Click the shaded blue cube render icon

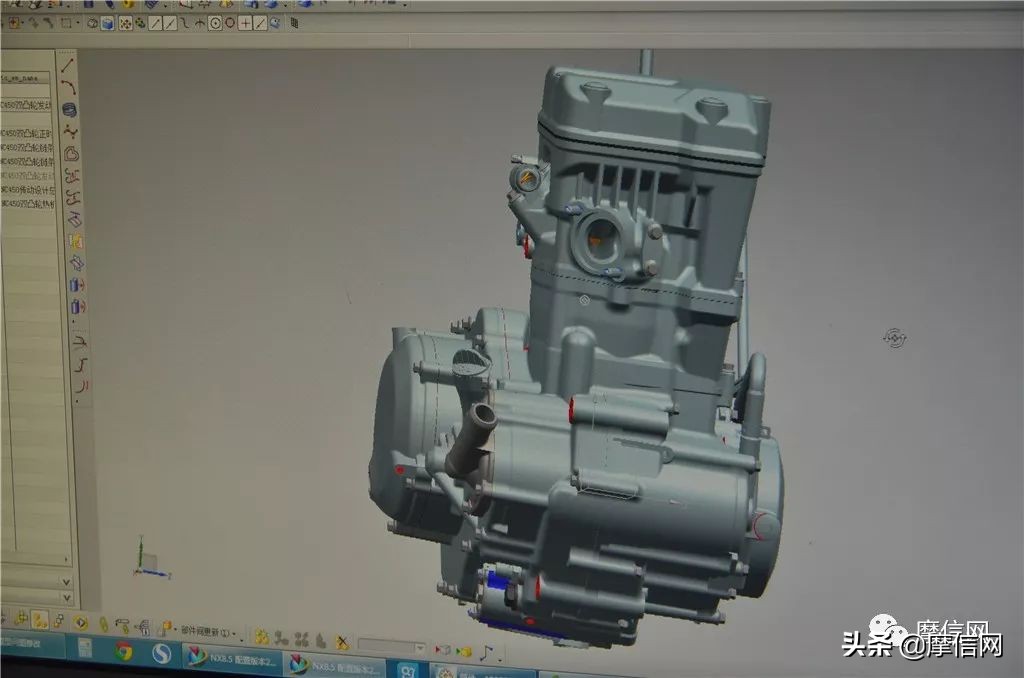107,22
